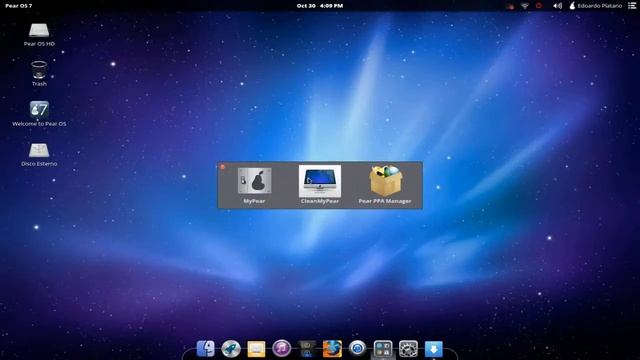
Task: Open Edoardo Platano user menu
Action: 596,6
